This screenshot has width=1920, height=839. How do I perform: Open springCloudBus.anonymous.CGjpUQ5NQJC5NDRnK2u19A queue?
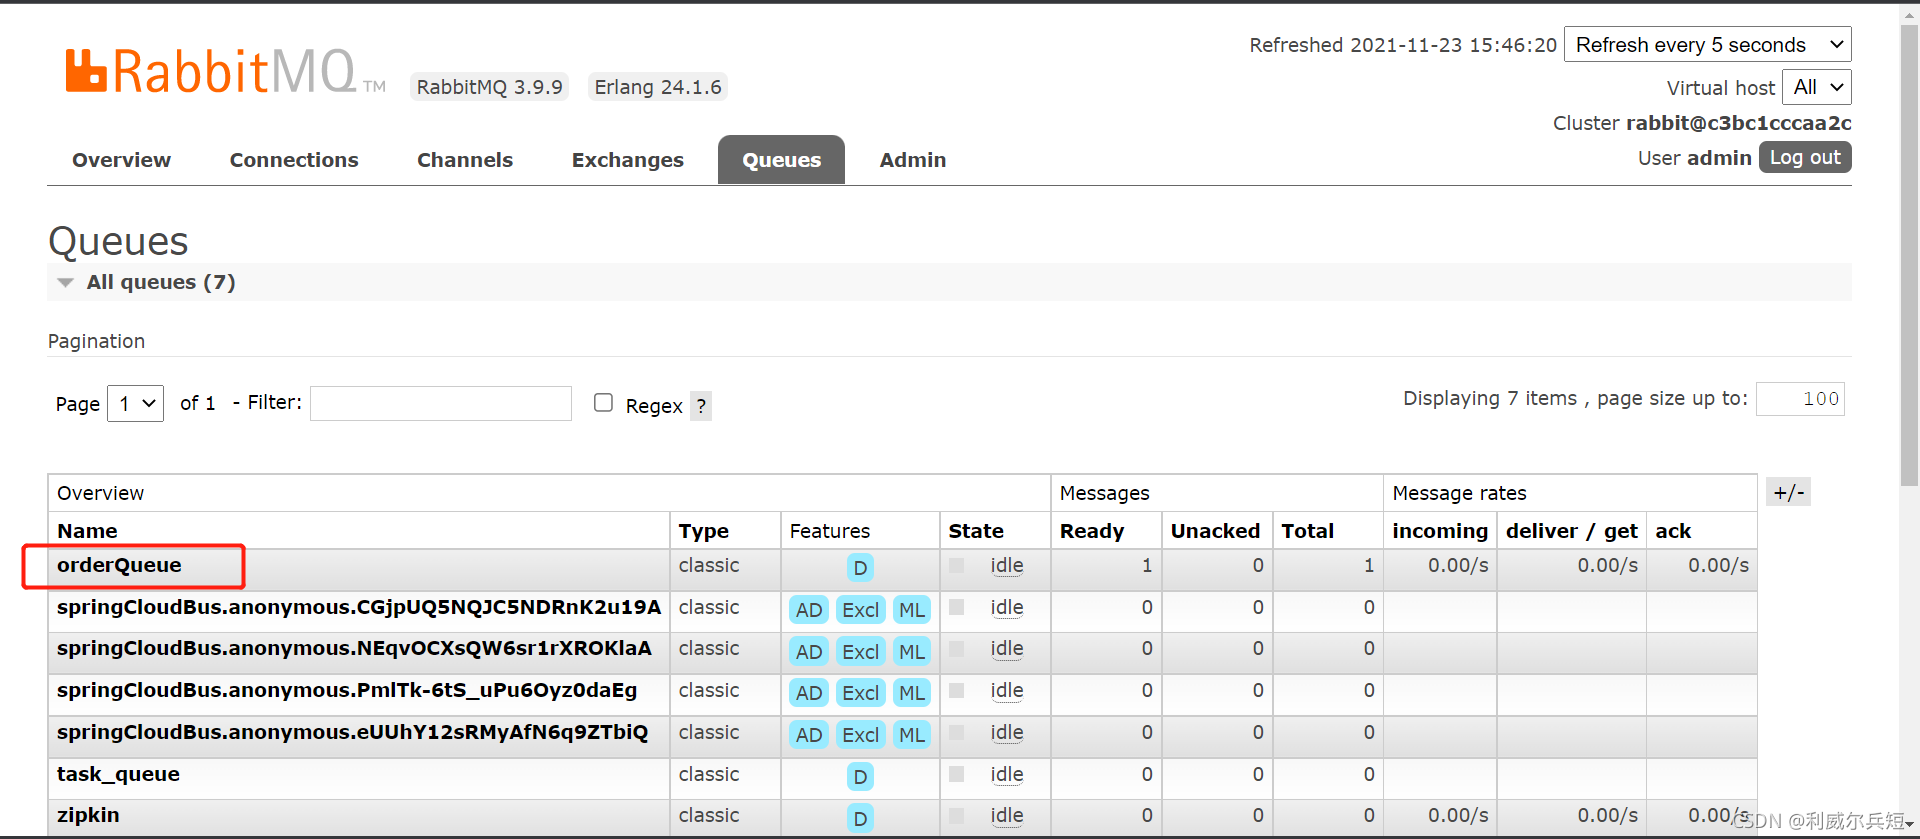pos(359,607)
